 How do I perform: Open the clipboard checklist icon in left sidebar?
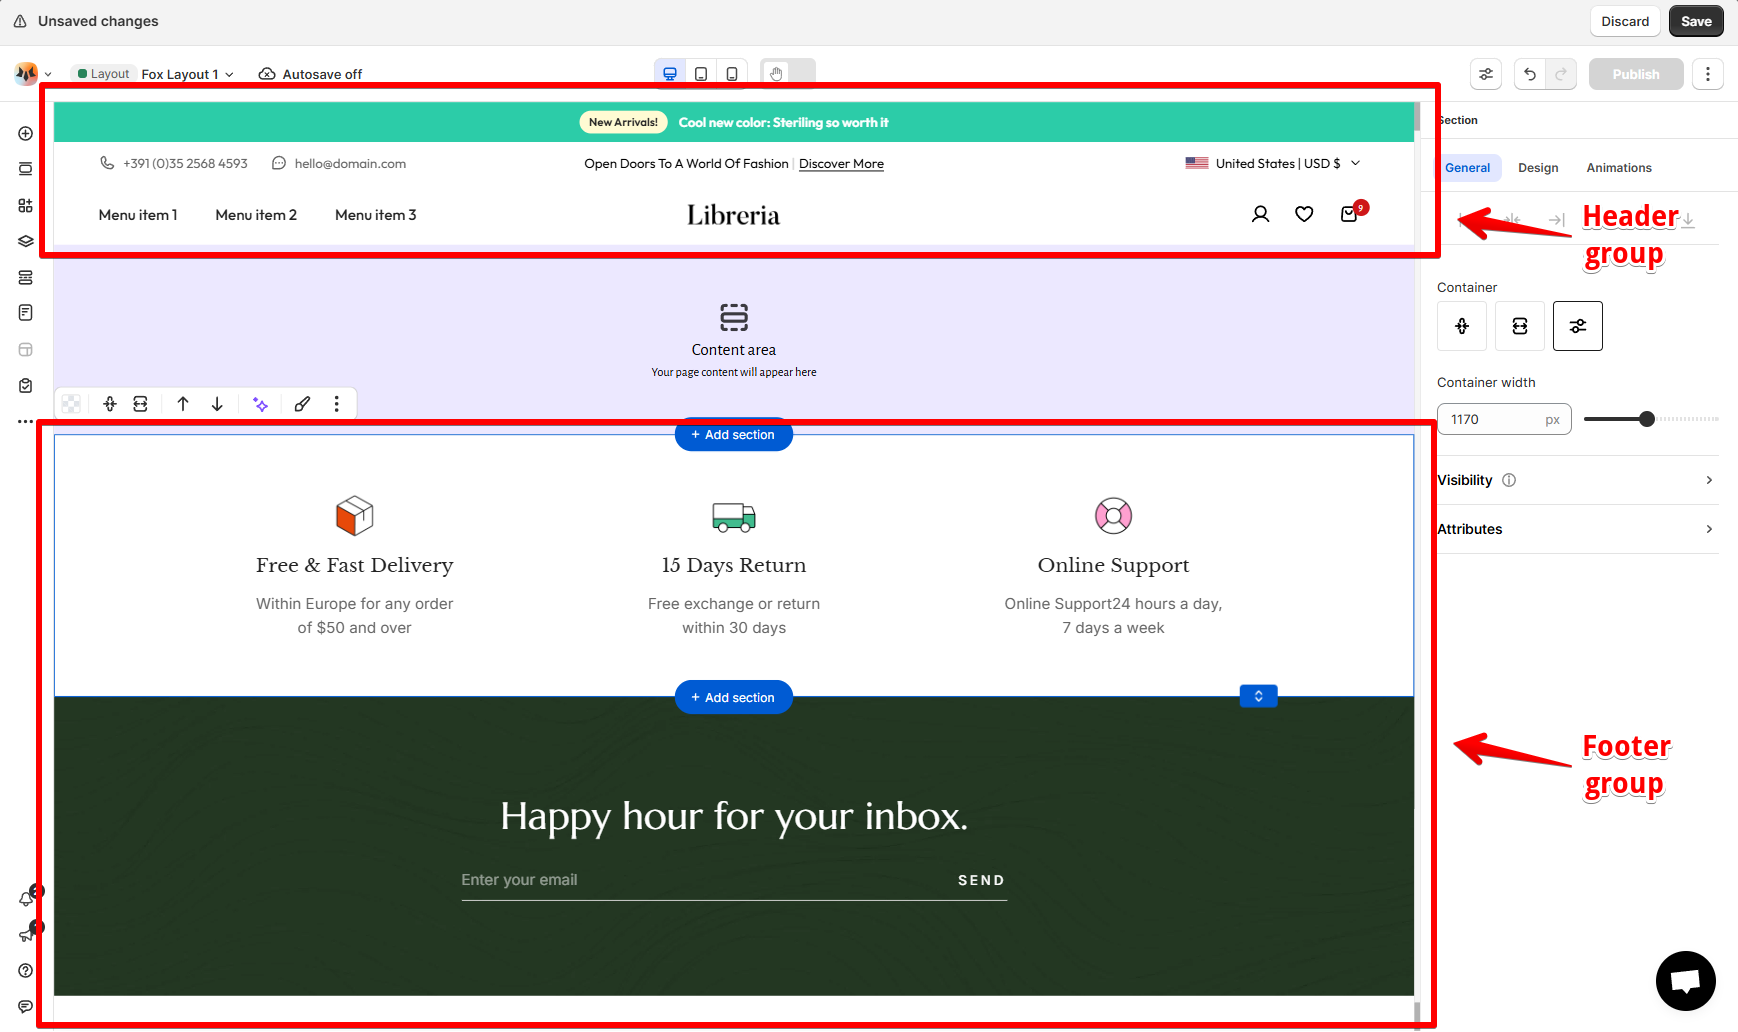(26, 385)
